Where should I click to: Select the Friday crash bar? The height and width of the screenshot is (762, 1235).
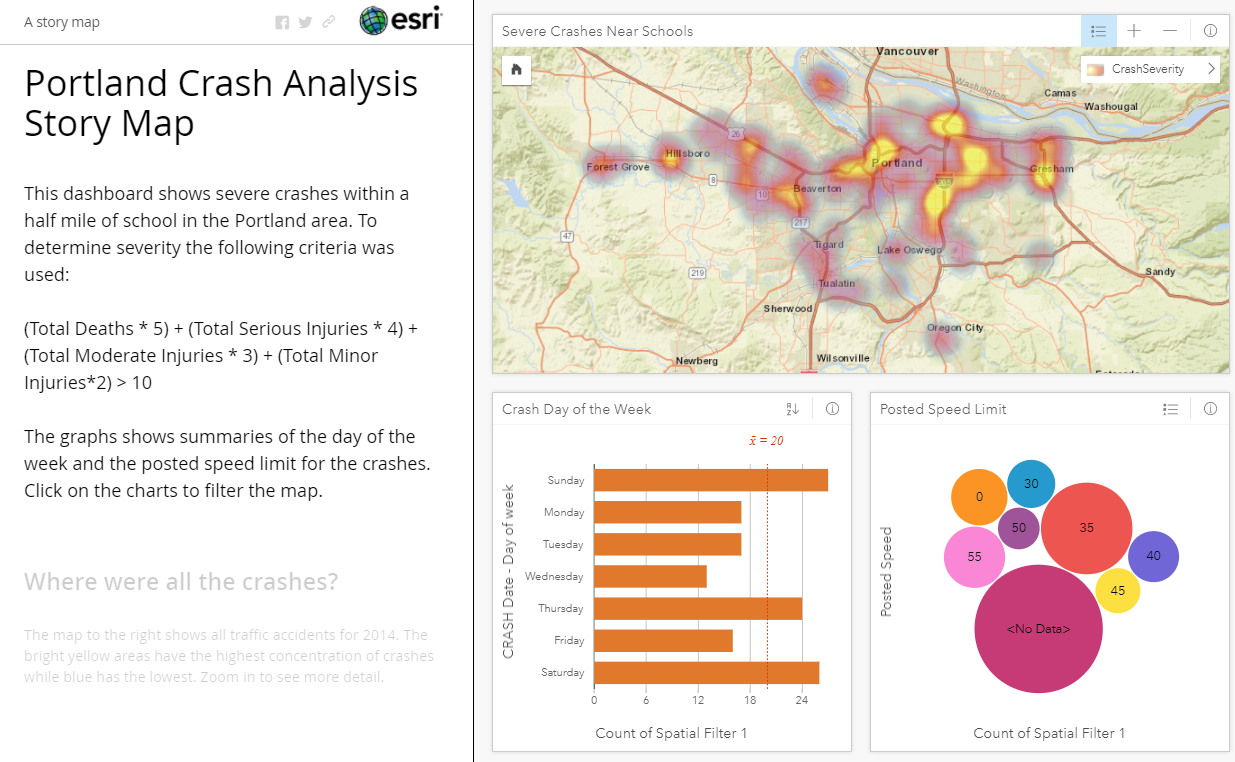[663, 640]
